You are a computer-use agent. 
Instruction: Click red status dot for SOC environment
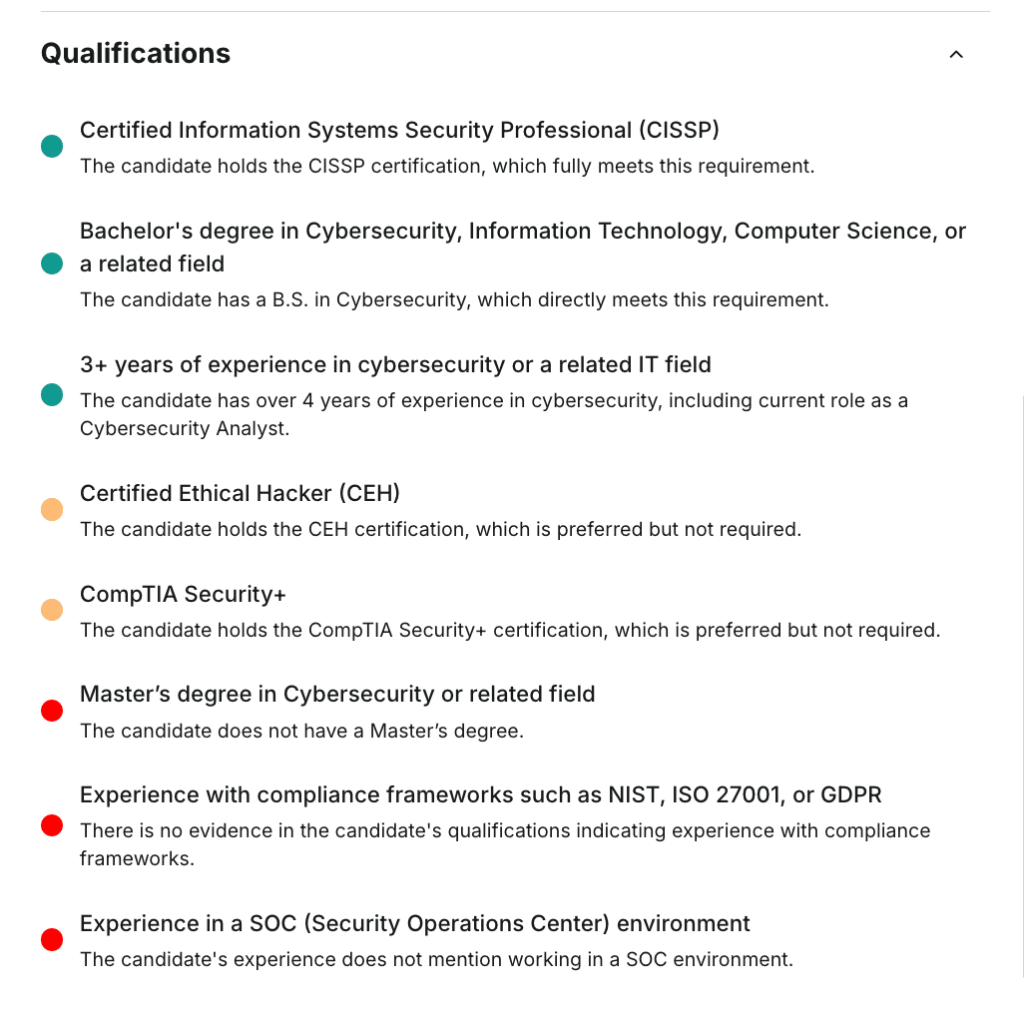[52, 940]
